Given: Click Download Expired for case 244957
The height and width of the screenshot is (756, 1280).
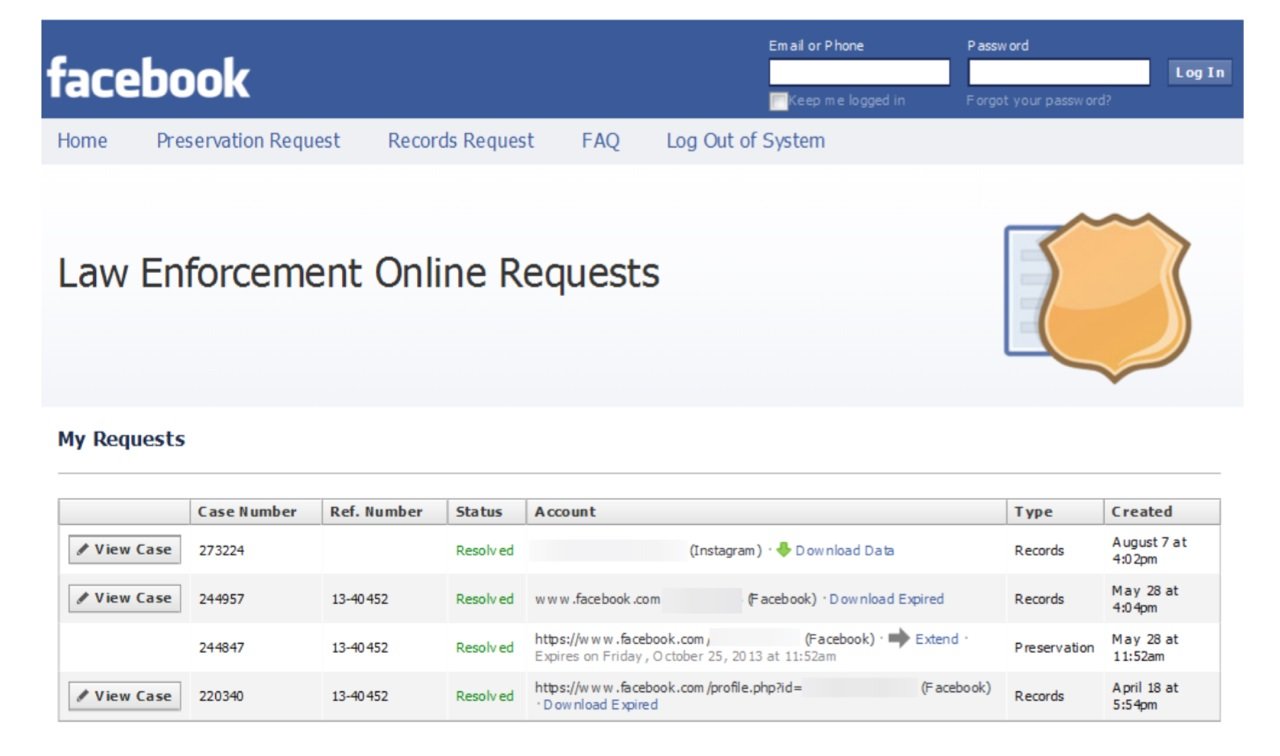Looking at the screenshot, I should (x=886, y=599).
